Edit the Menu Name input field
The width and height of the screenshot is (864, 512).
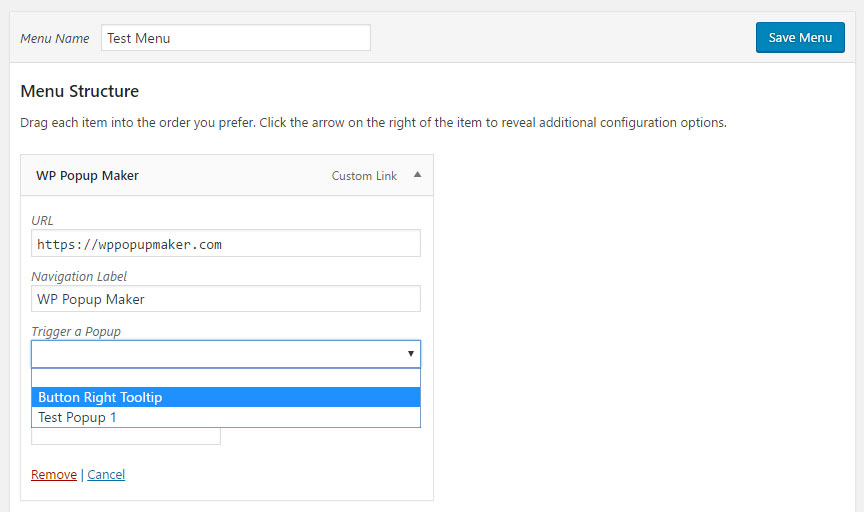pos(236,37)
